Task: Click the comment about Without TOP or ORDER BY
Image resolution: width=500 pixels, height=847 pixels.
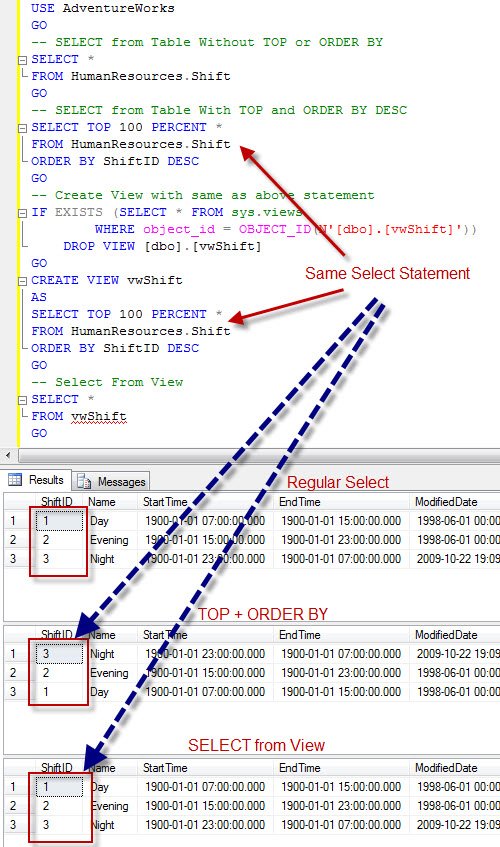Action: coord(207,42)
